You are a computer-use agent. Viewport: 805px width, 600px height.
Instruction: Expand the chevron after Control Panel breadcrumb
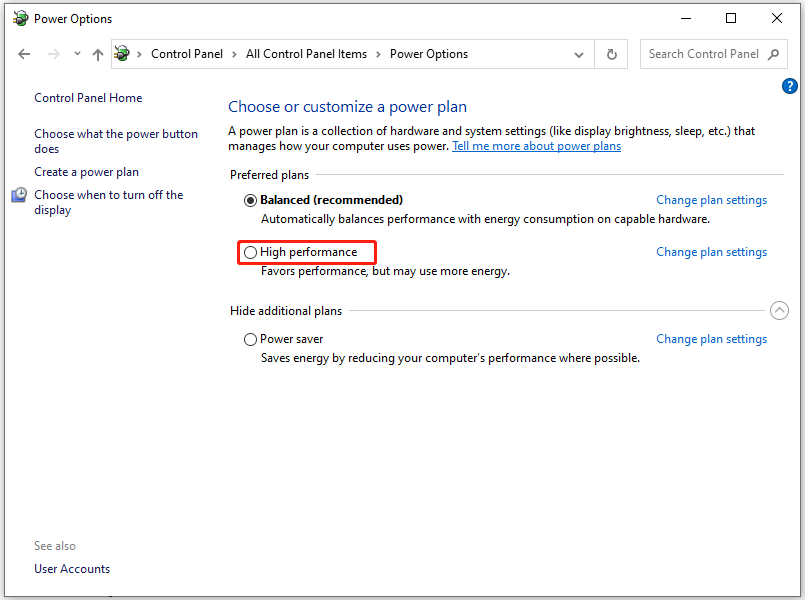pos(234,54)
